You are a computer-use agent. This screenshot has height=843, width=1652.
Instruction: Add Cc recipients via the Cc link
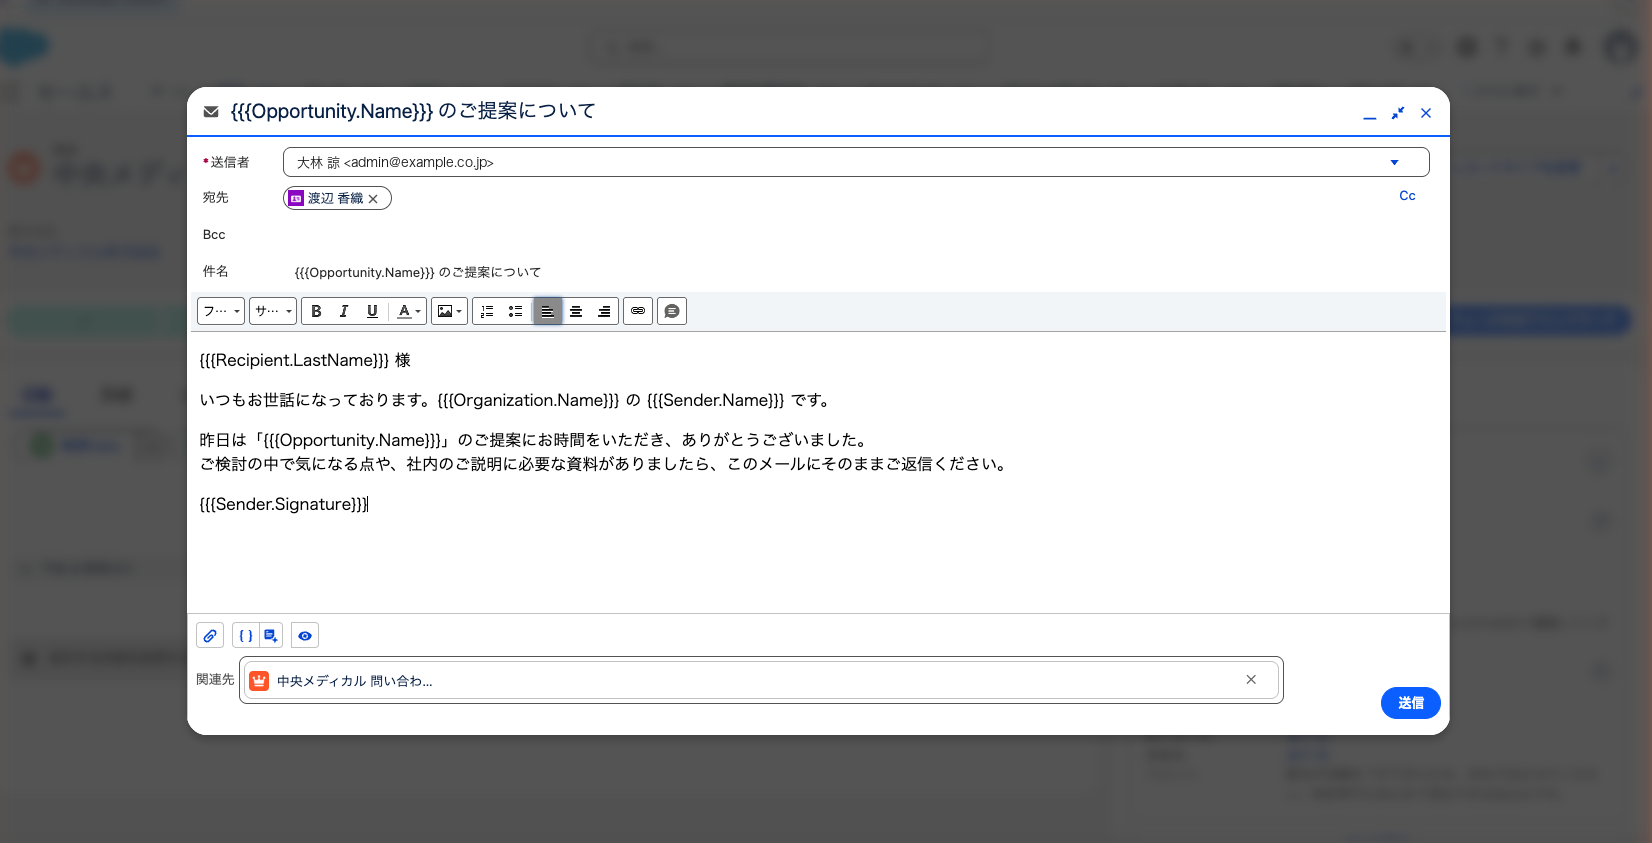(x=1407, y=196)
